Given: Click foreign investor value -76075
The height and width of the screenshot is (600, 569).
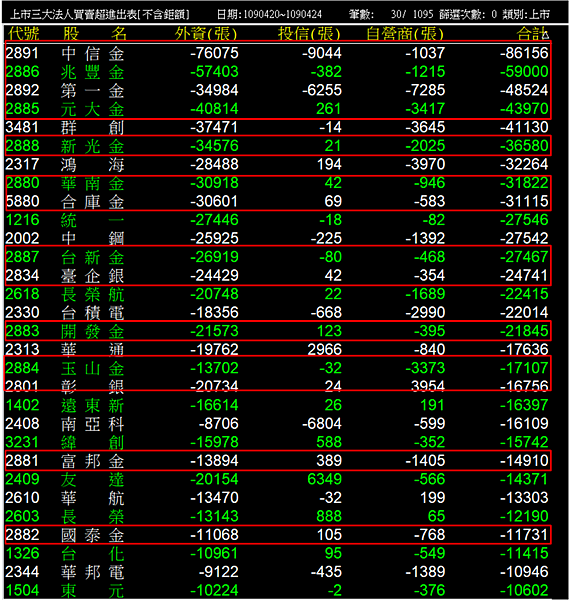Looking at the screenshot, I should [214, 53].
